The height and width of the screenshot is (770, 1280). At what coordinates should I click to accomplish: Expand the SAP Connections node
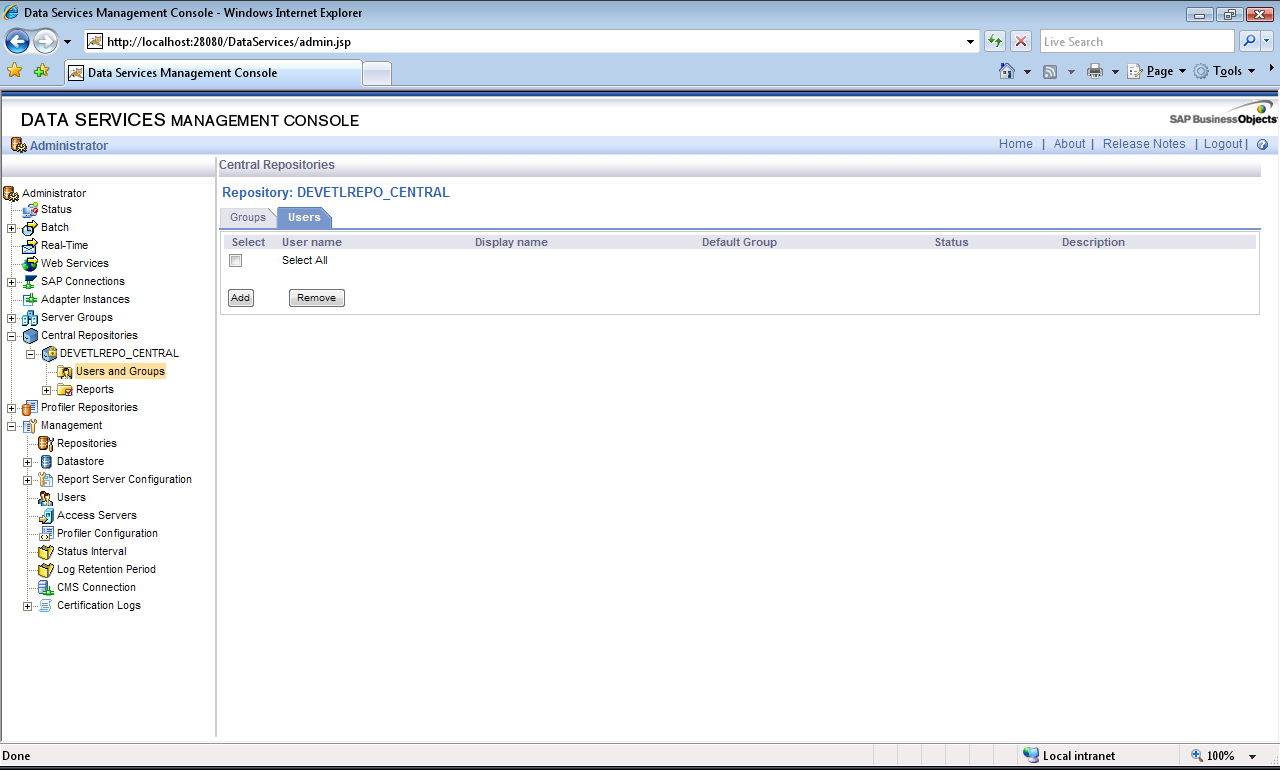(12, 282)
